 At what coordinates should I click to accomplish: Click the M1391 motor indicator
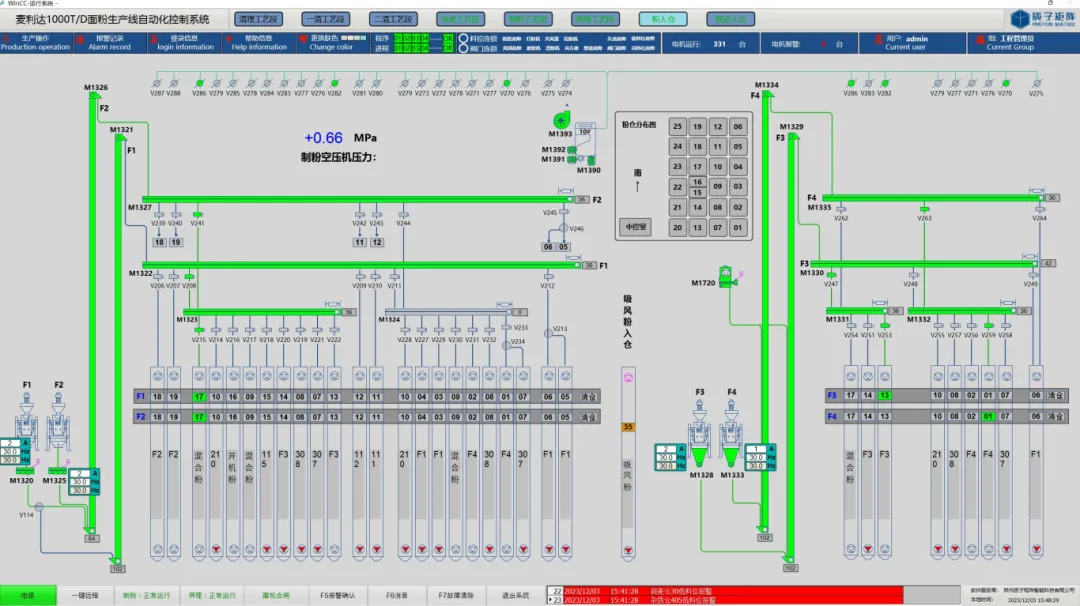coord(572,159)
